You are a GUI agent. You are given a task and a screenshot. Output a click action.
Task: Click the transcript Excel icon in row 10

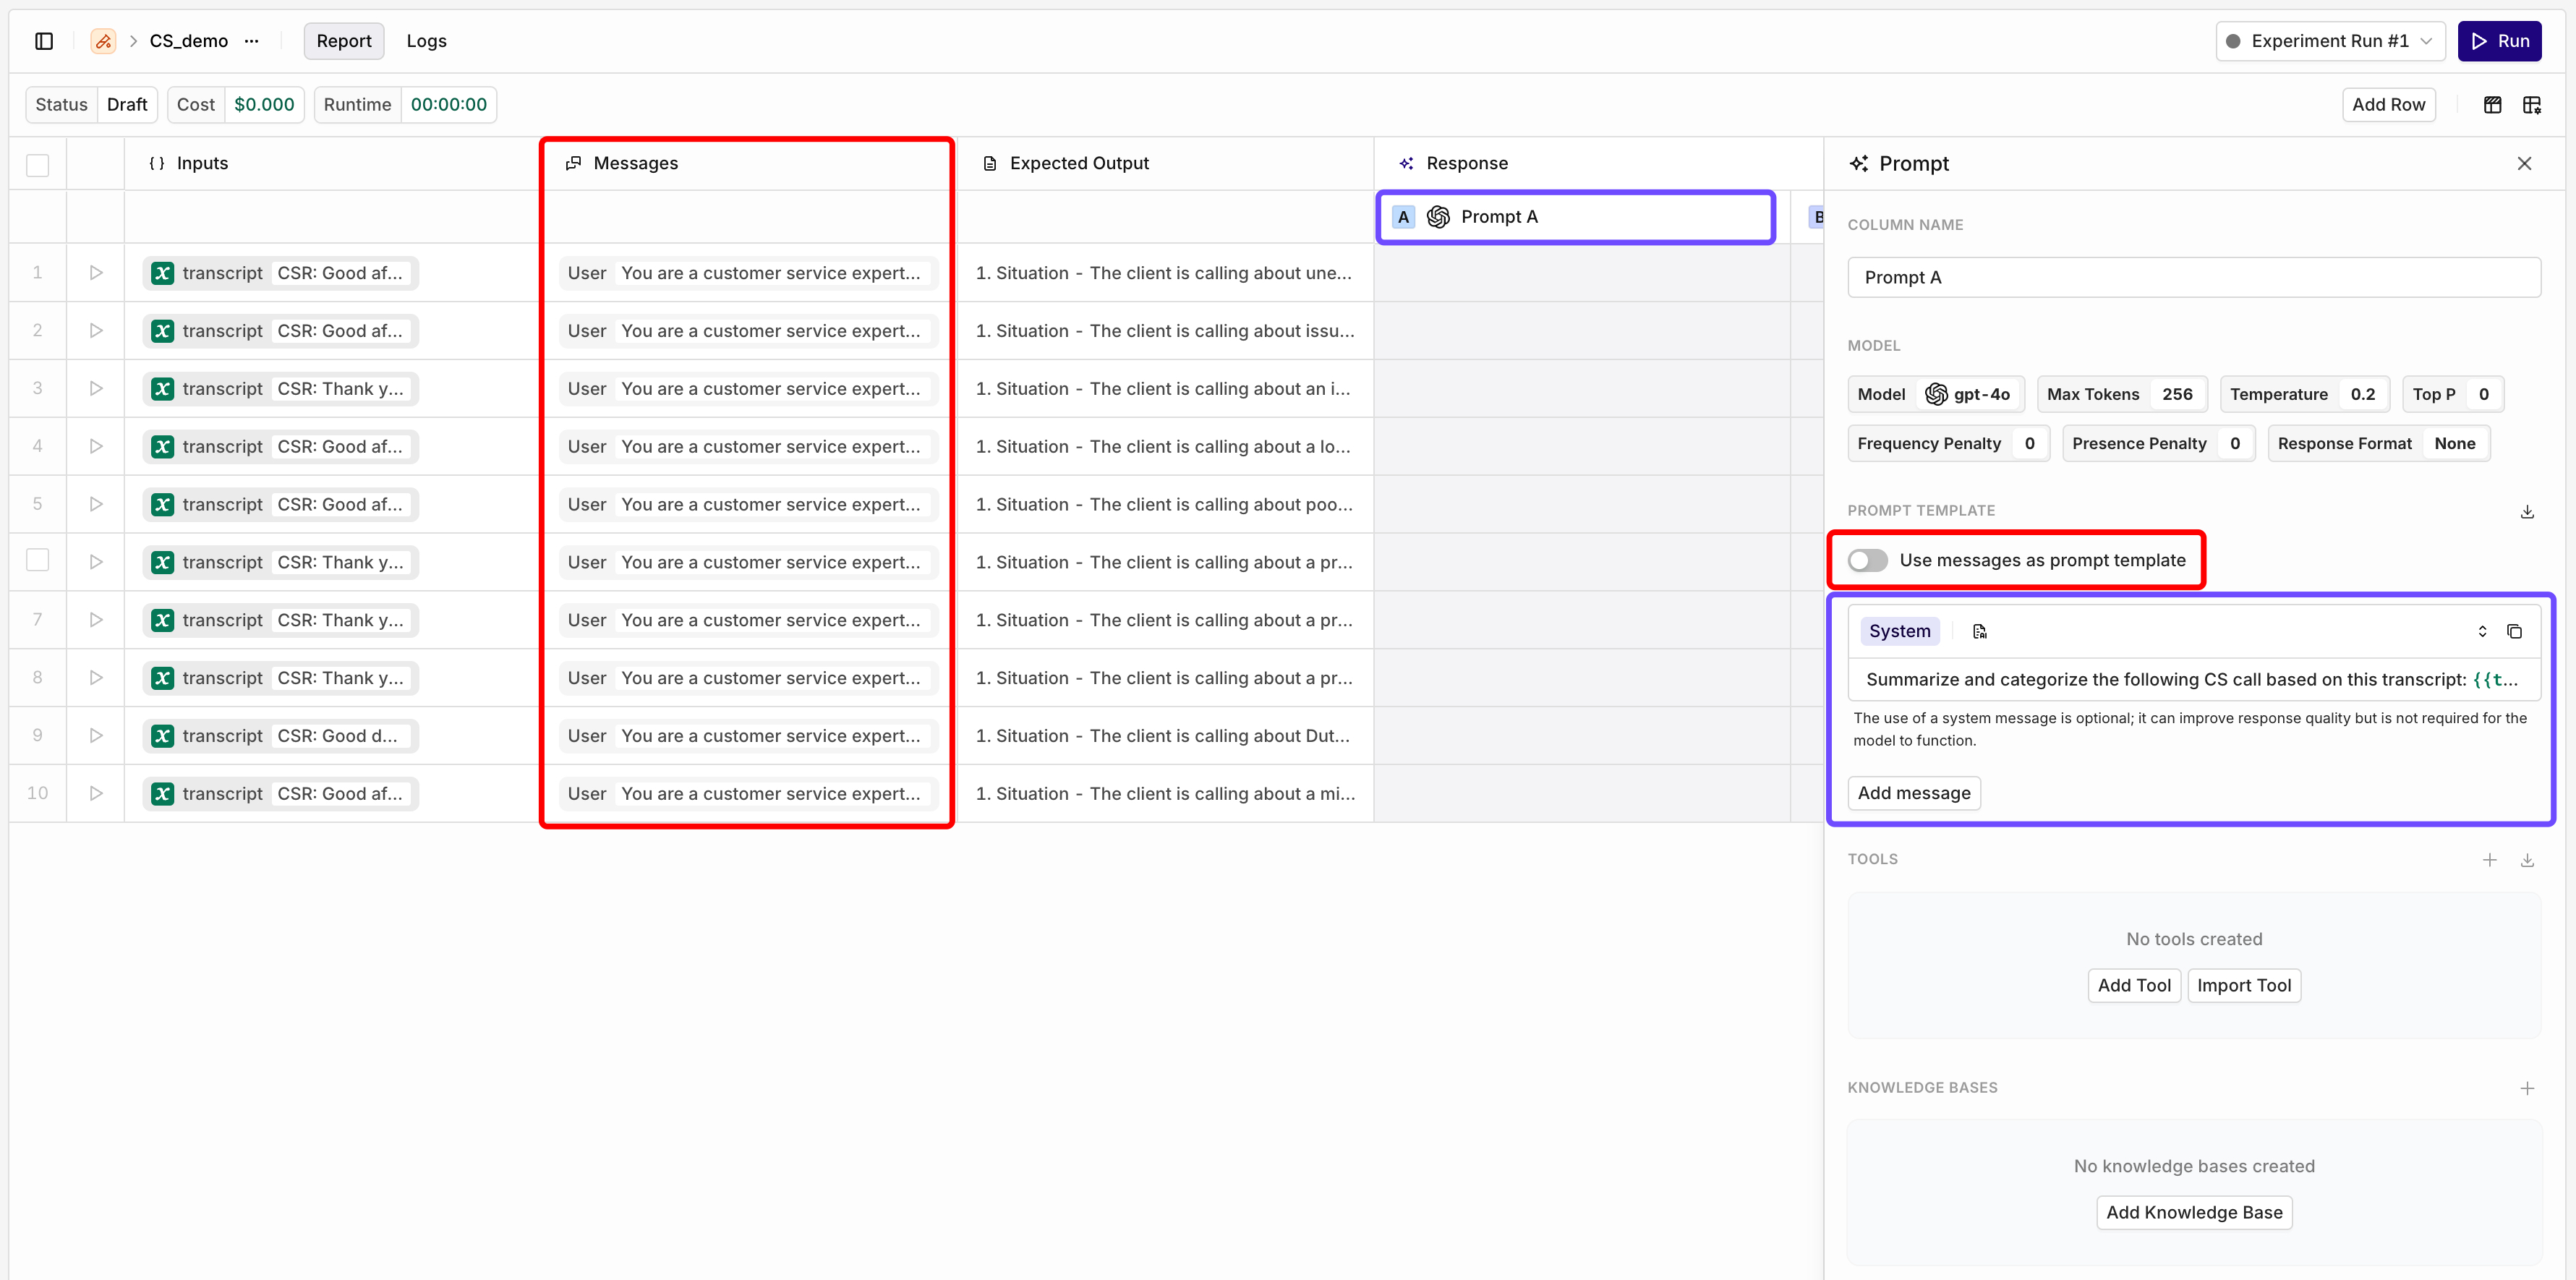[x=162, y=794]
